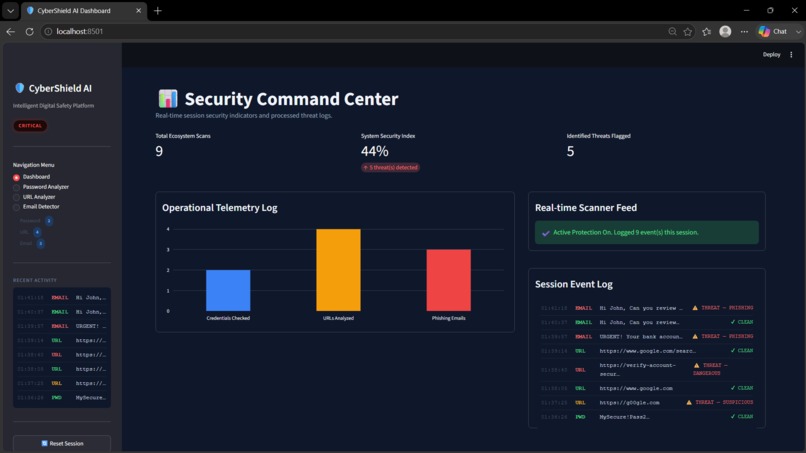The width and height of the screenshot is (806, 453).
Task: Add this page to favorites with the star
Action: pos(688,31)
